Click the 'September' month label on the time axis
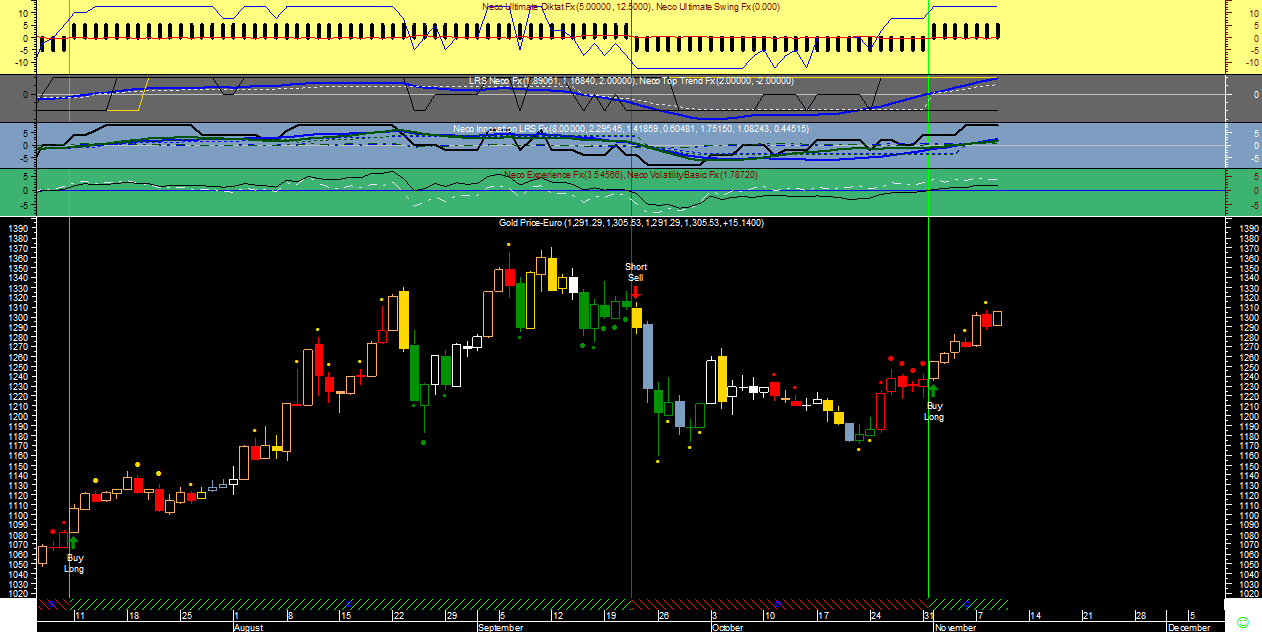The height and width of the screenshot is (632, 1262). tap(501, 627)
